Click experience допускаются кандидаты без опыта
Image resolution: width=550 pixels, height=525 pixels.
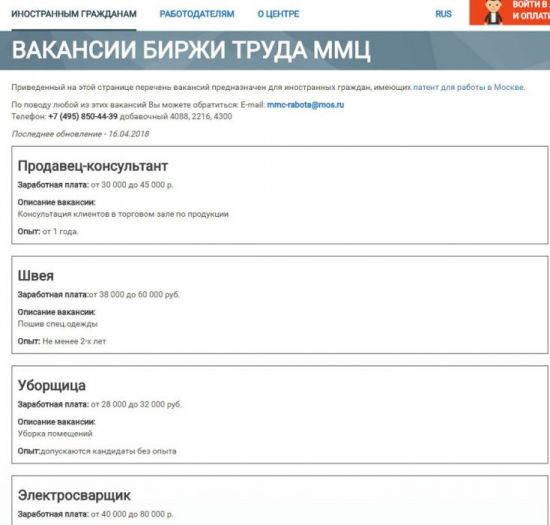click(108, 451)
